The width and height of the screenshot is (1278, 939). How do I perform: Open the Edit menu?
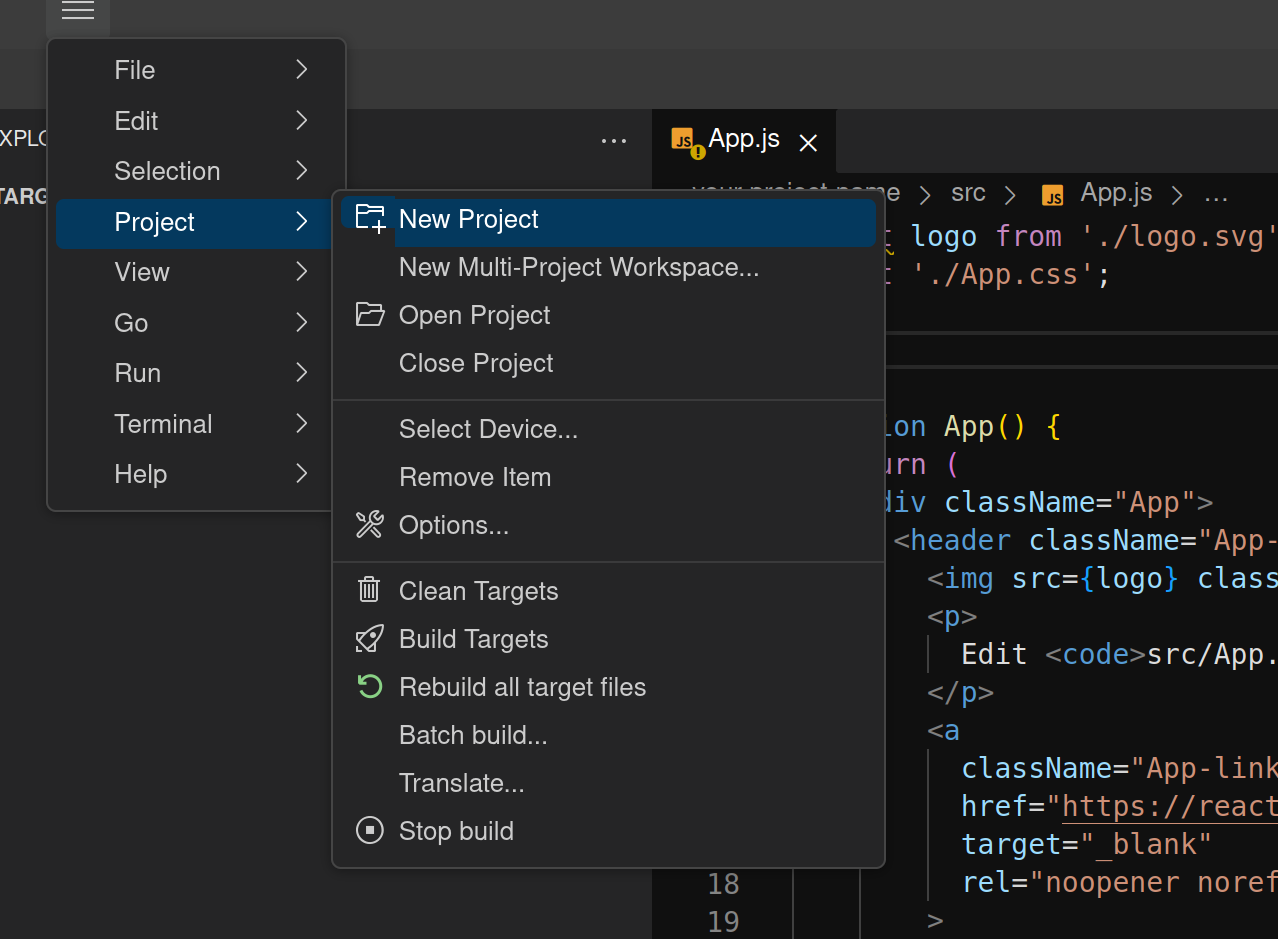(196, 121)
